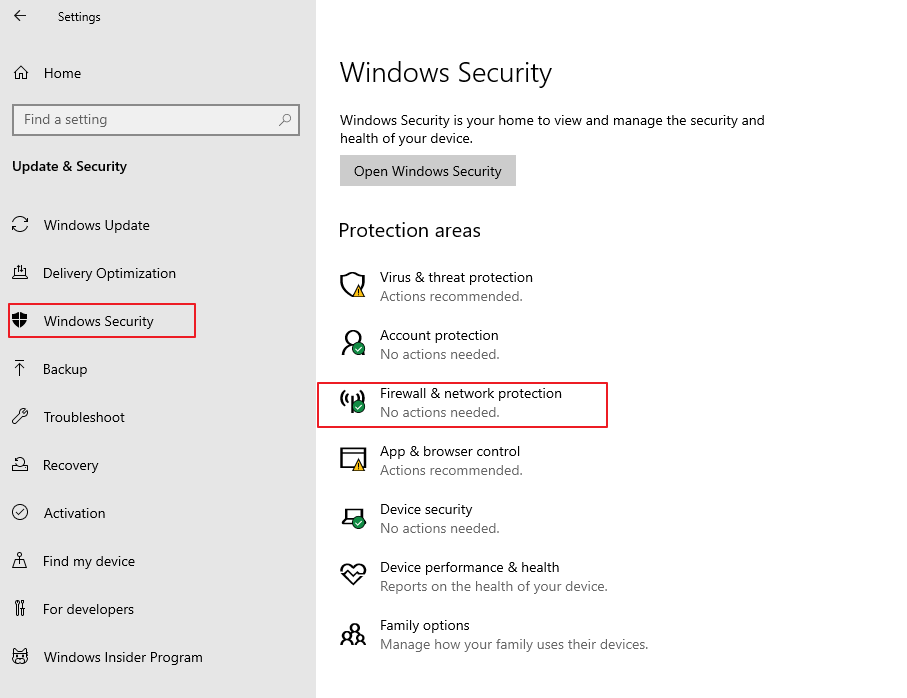Click the App & browser control window icon
The image size is (907, 698).
pos(353,460)
